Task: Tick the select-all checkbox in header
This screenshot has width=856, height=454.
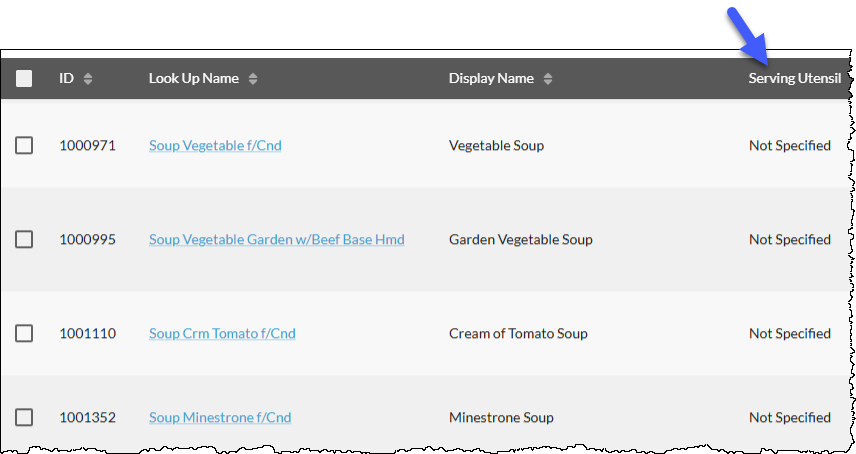Action: (24, 79)
